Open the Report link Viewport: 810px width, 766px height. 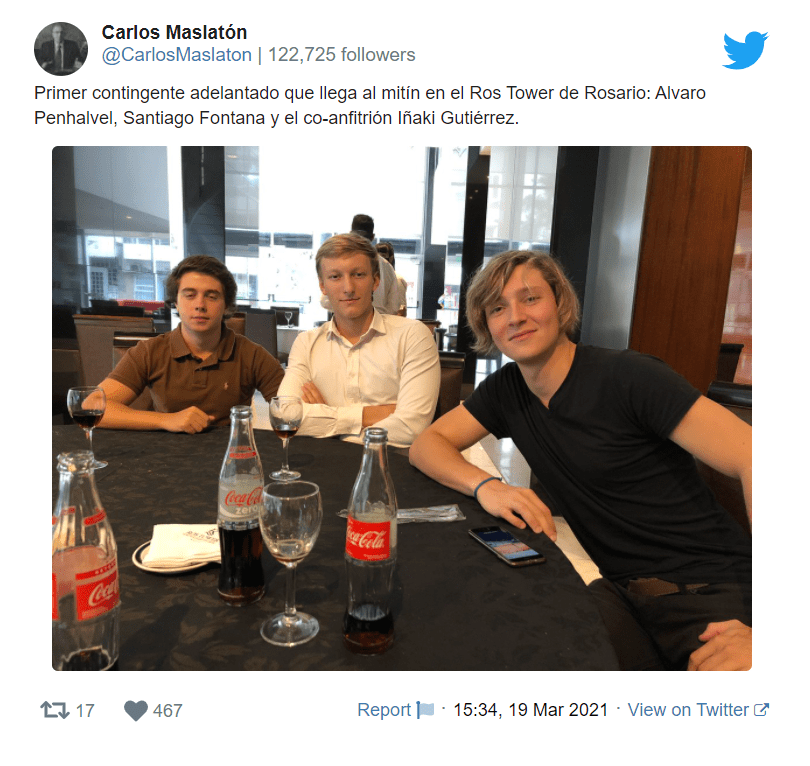(x=384, y=710)
